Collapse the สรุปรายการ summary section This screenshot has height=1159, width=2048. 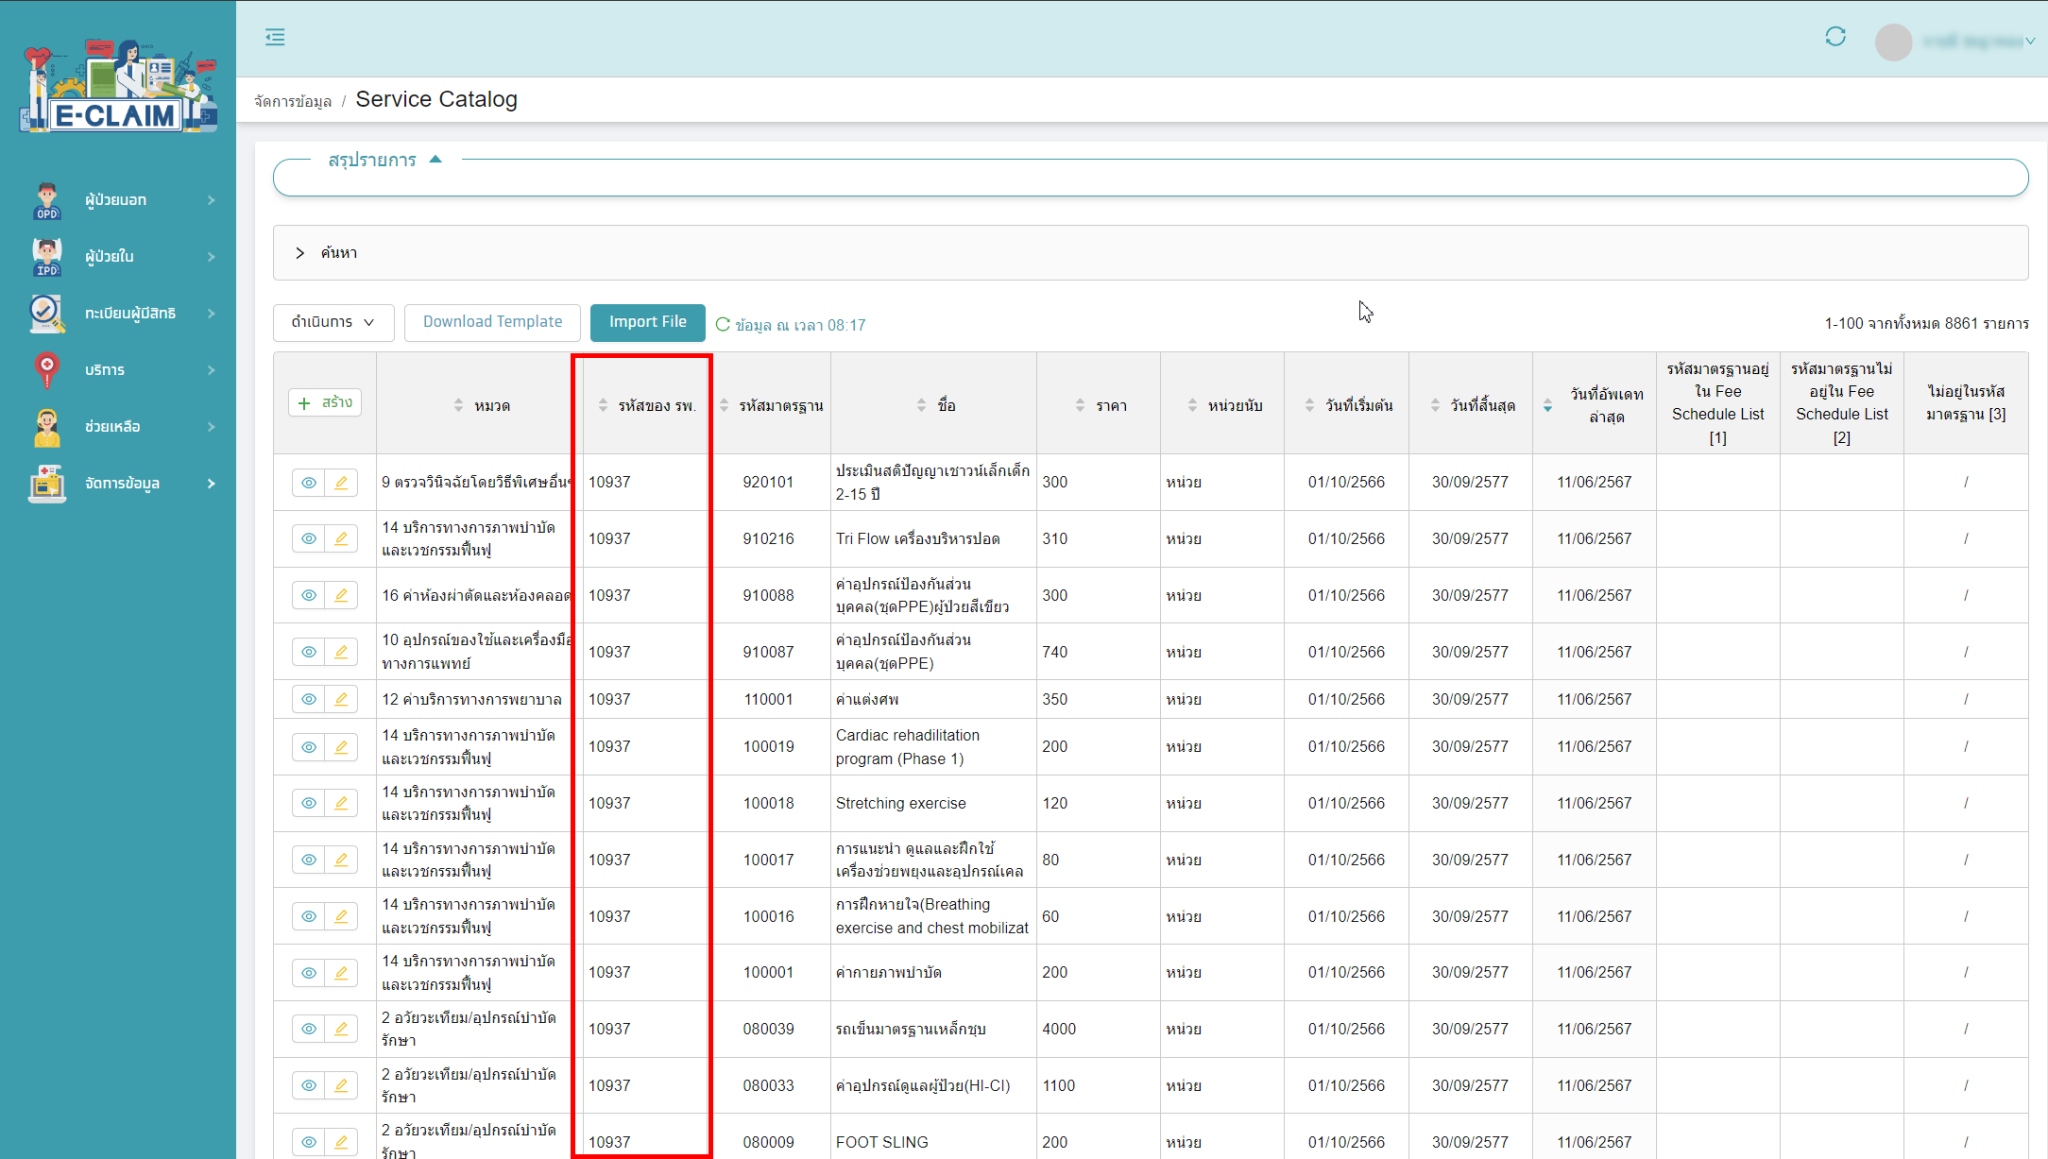click(435, 158)
